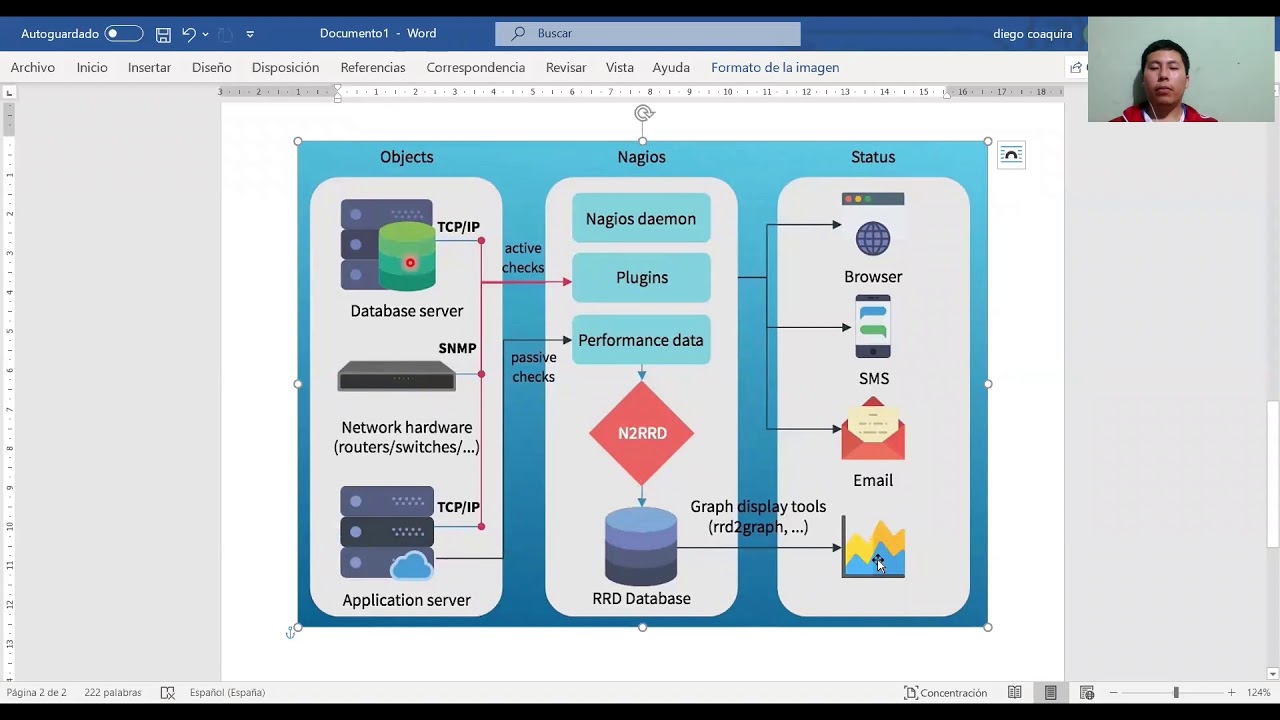Click the zoom out minus button

click(x=1113, y=692)
